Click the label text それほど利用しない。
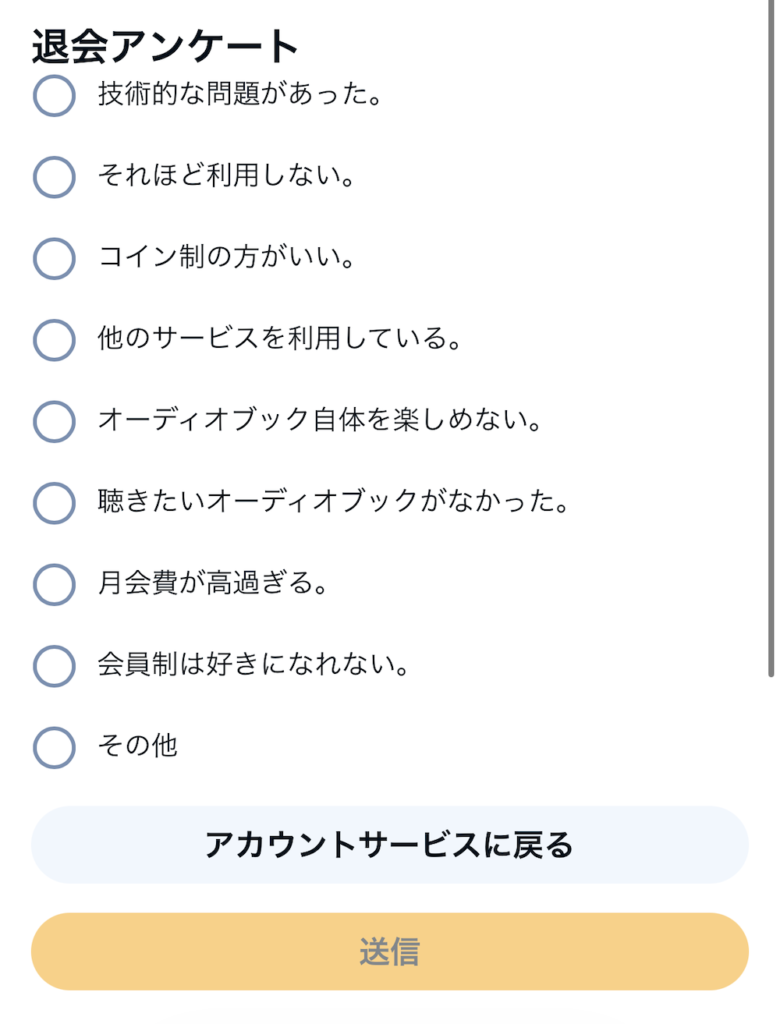The height and width of the screenshot is (1024, 780). click(227, 177)
